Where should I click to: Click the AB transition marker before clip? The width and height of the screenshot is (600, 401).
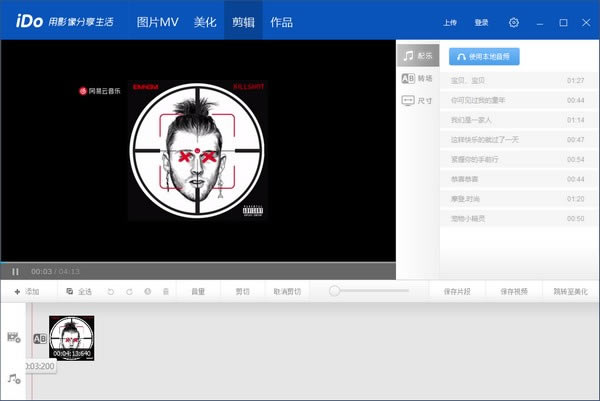pyautogui.click(x=41, y=338)
